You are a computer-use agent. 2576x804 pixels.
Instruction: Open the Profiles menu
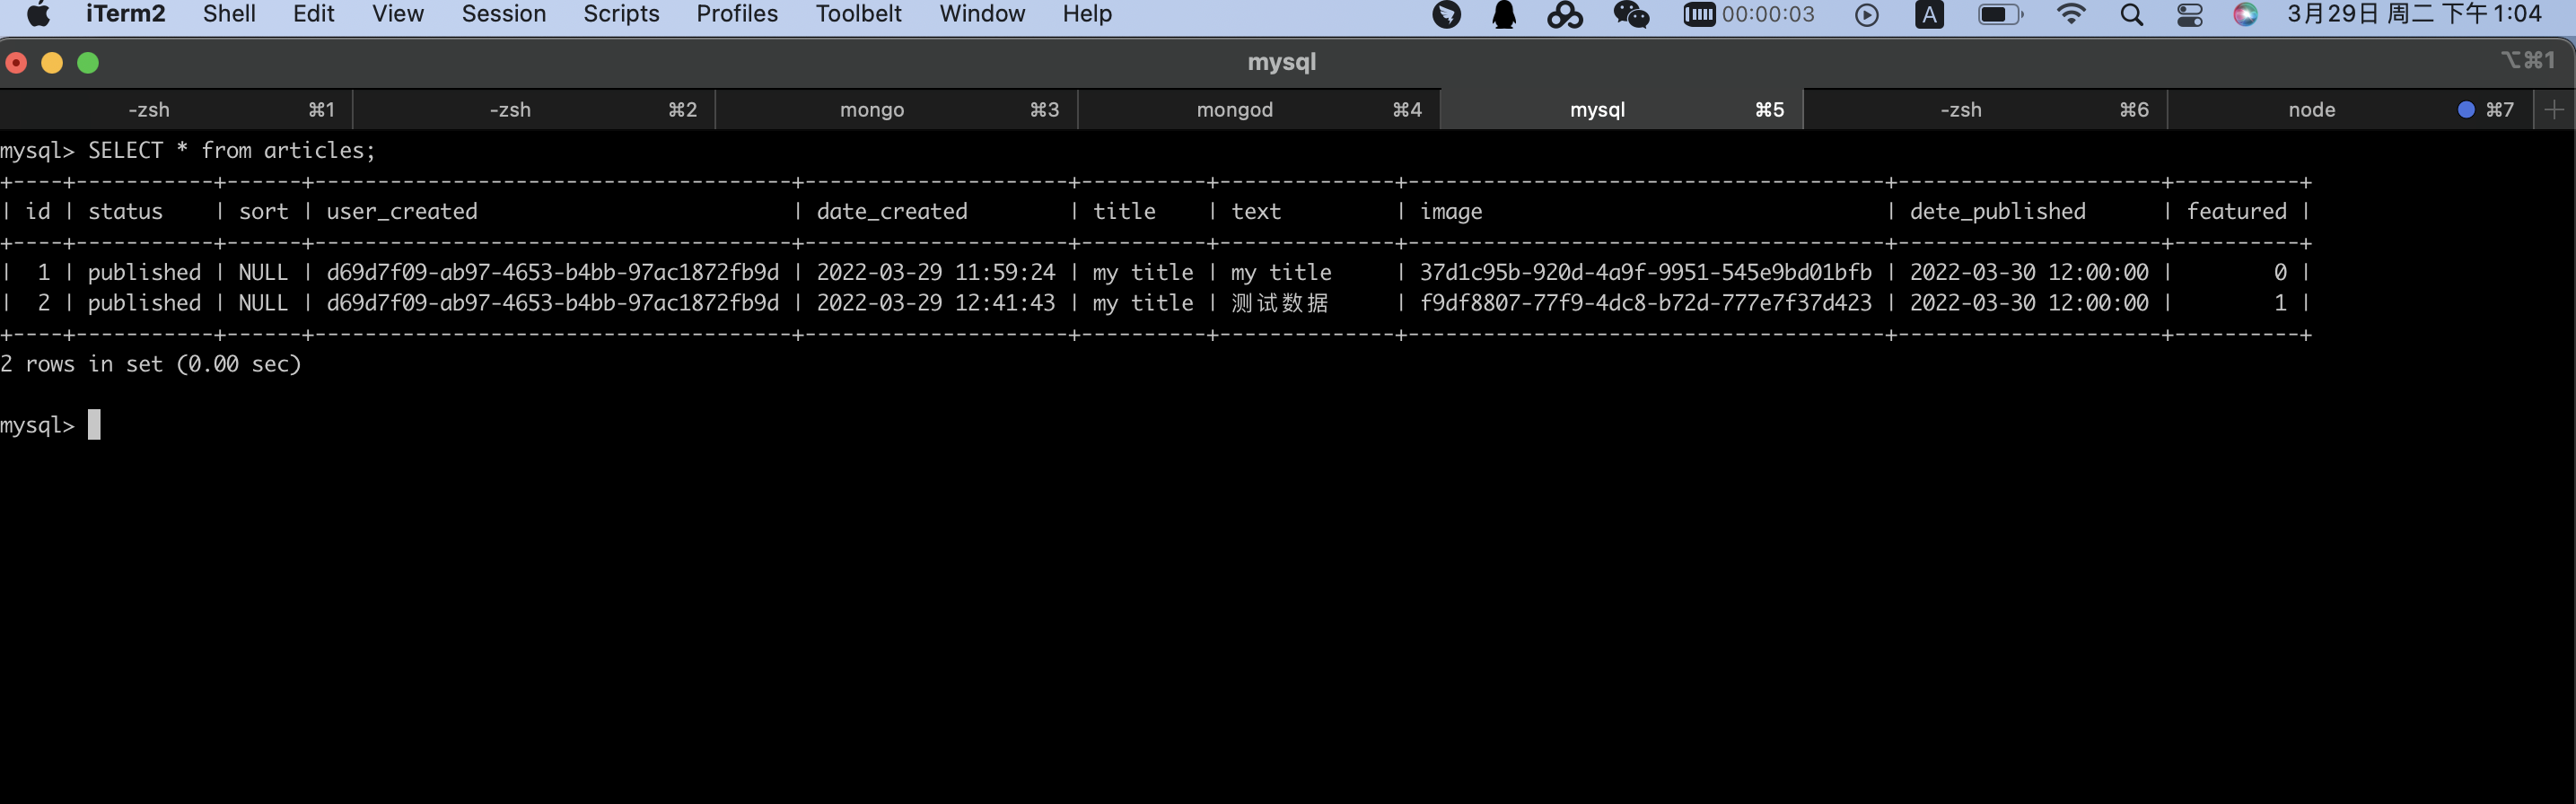pos(737,14)
